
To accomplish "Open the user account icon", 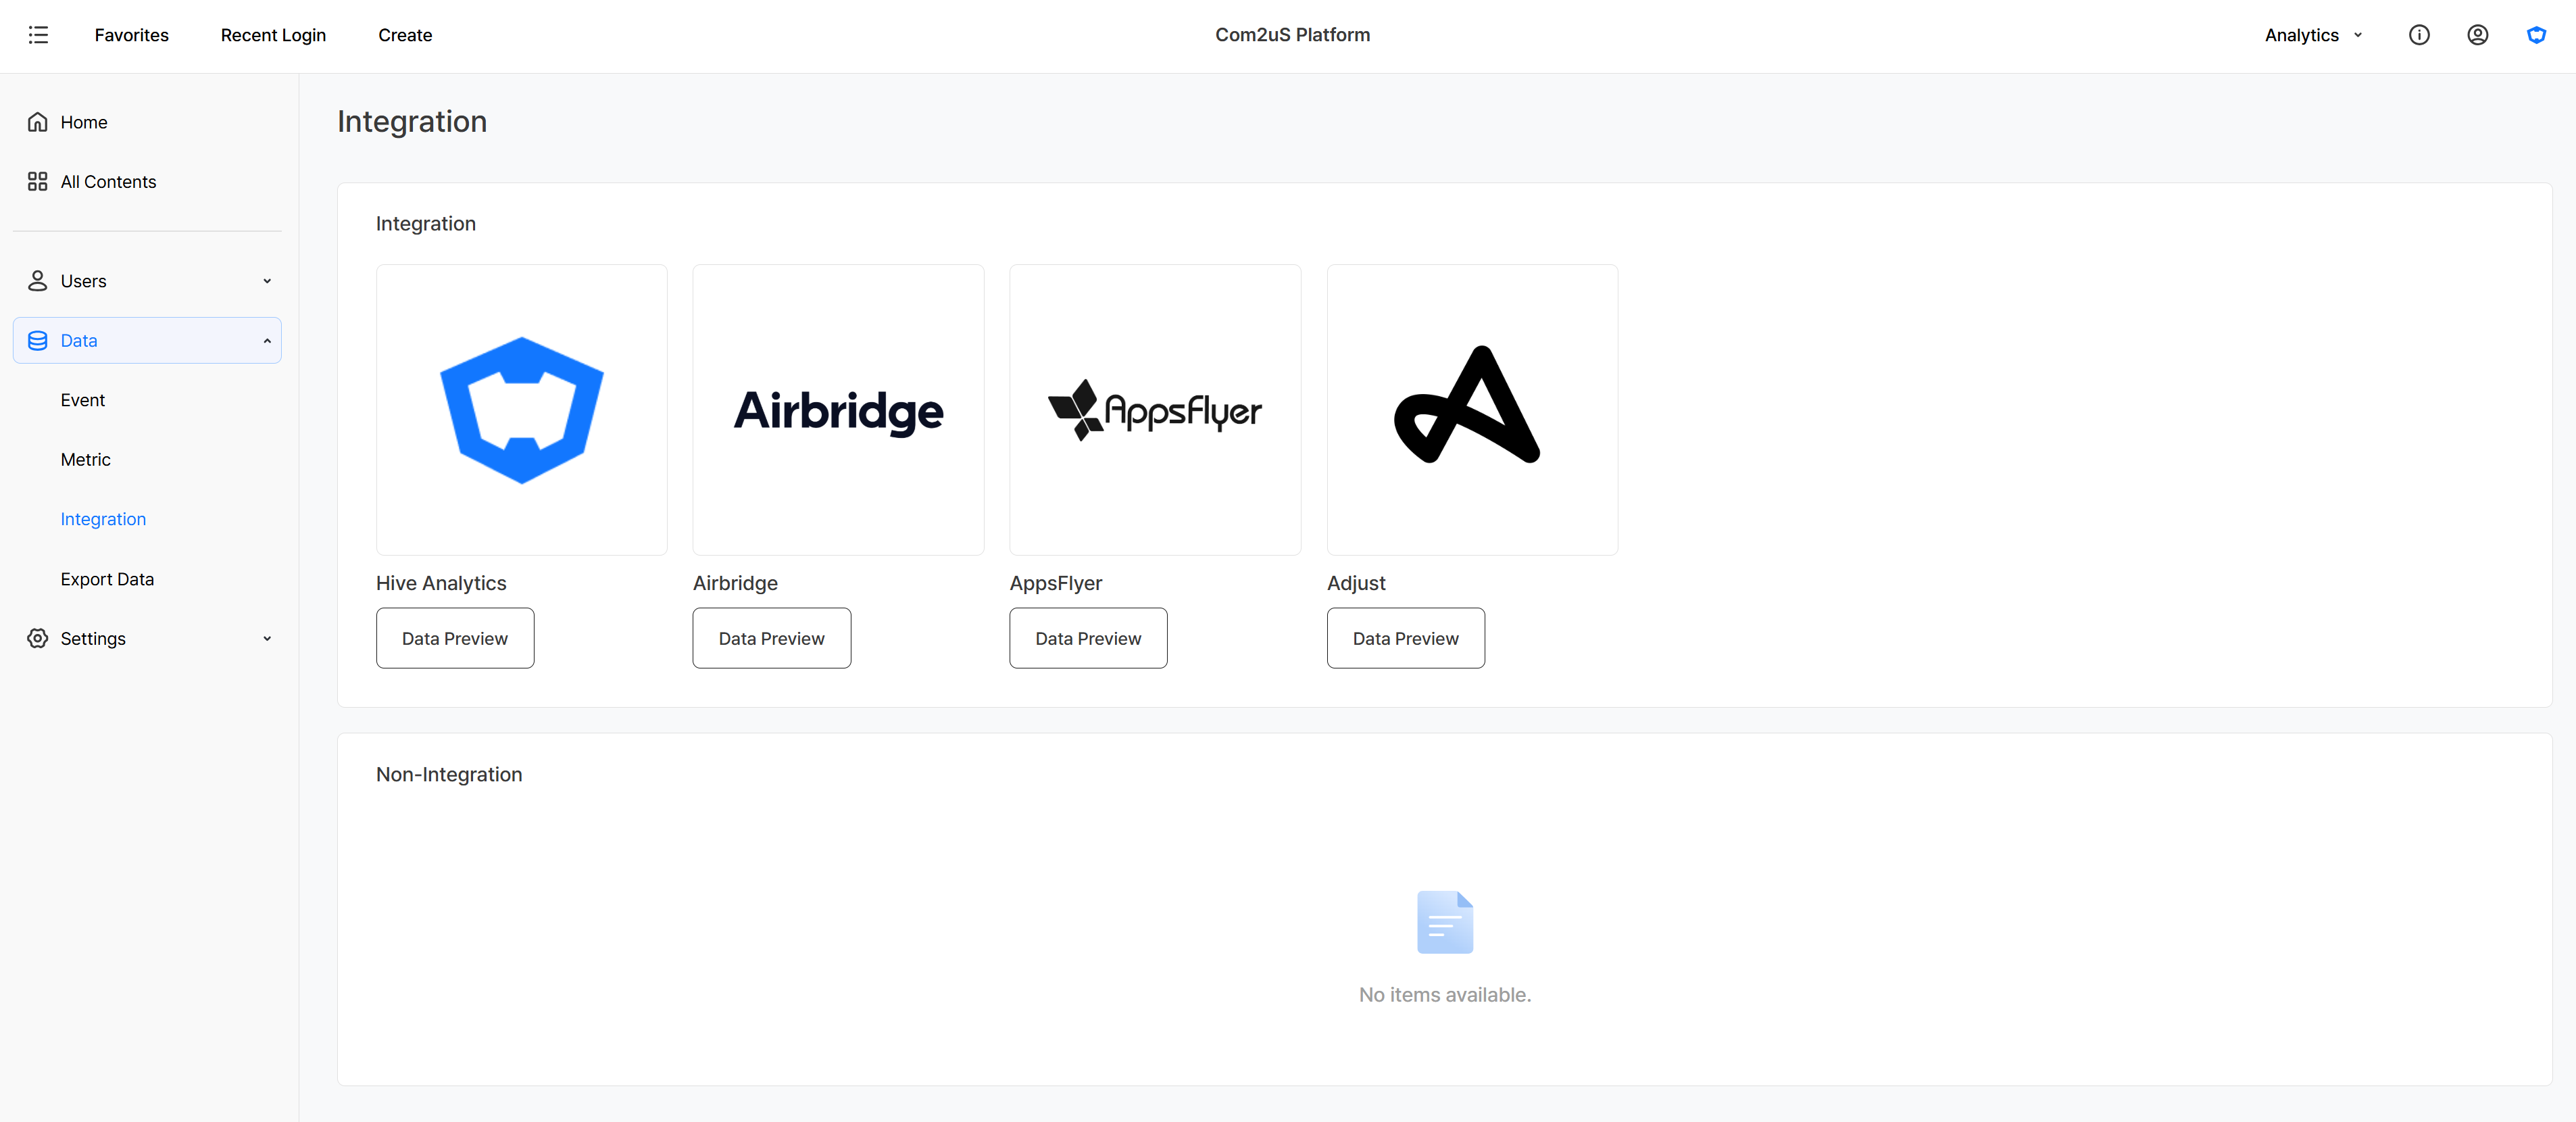I will pos(2478,35).
